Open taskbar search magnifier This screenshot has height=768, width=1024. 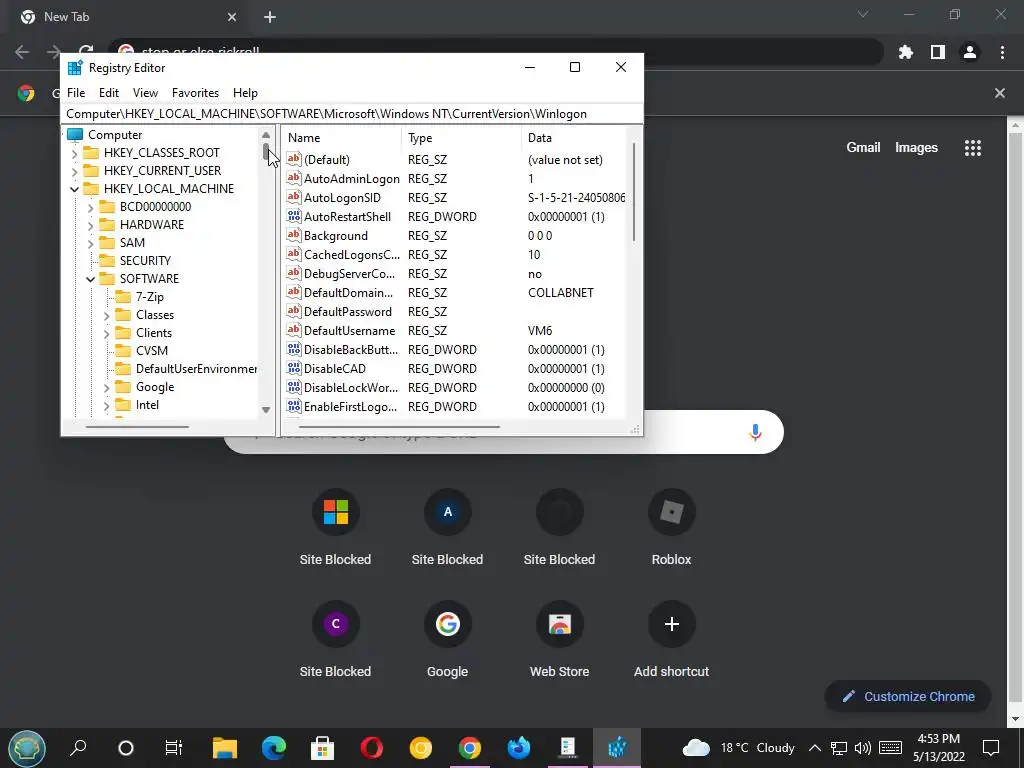78,748
